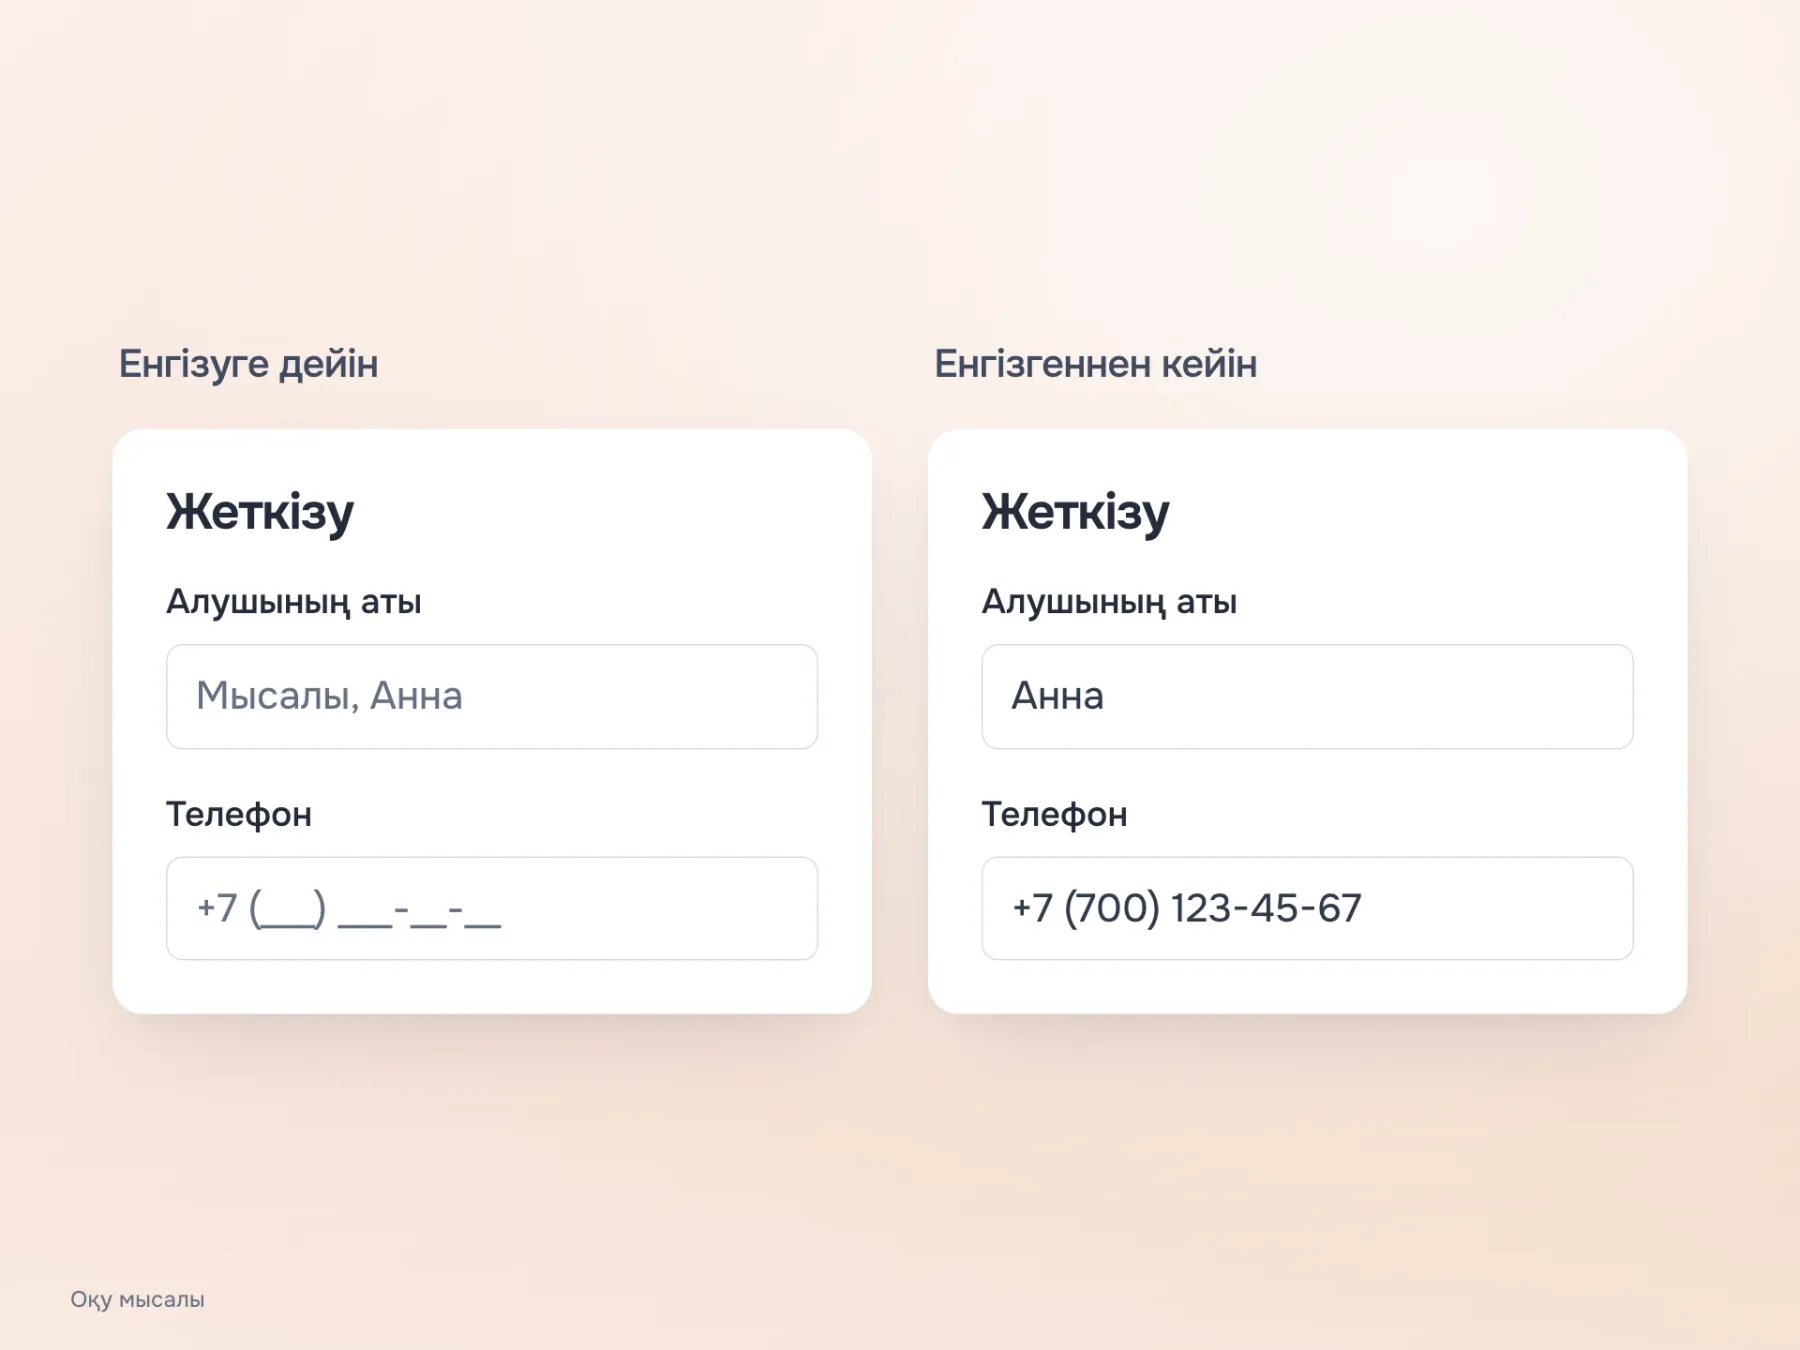Click the dashed placeholder segment in the empty phone mask
The width and height of the screenshot is (1800, 1350).
coord(420,910)
